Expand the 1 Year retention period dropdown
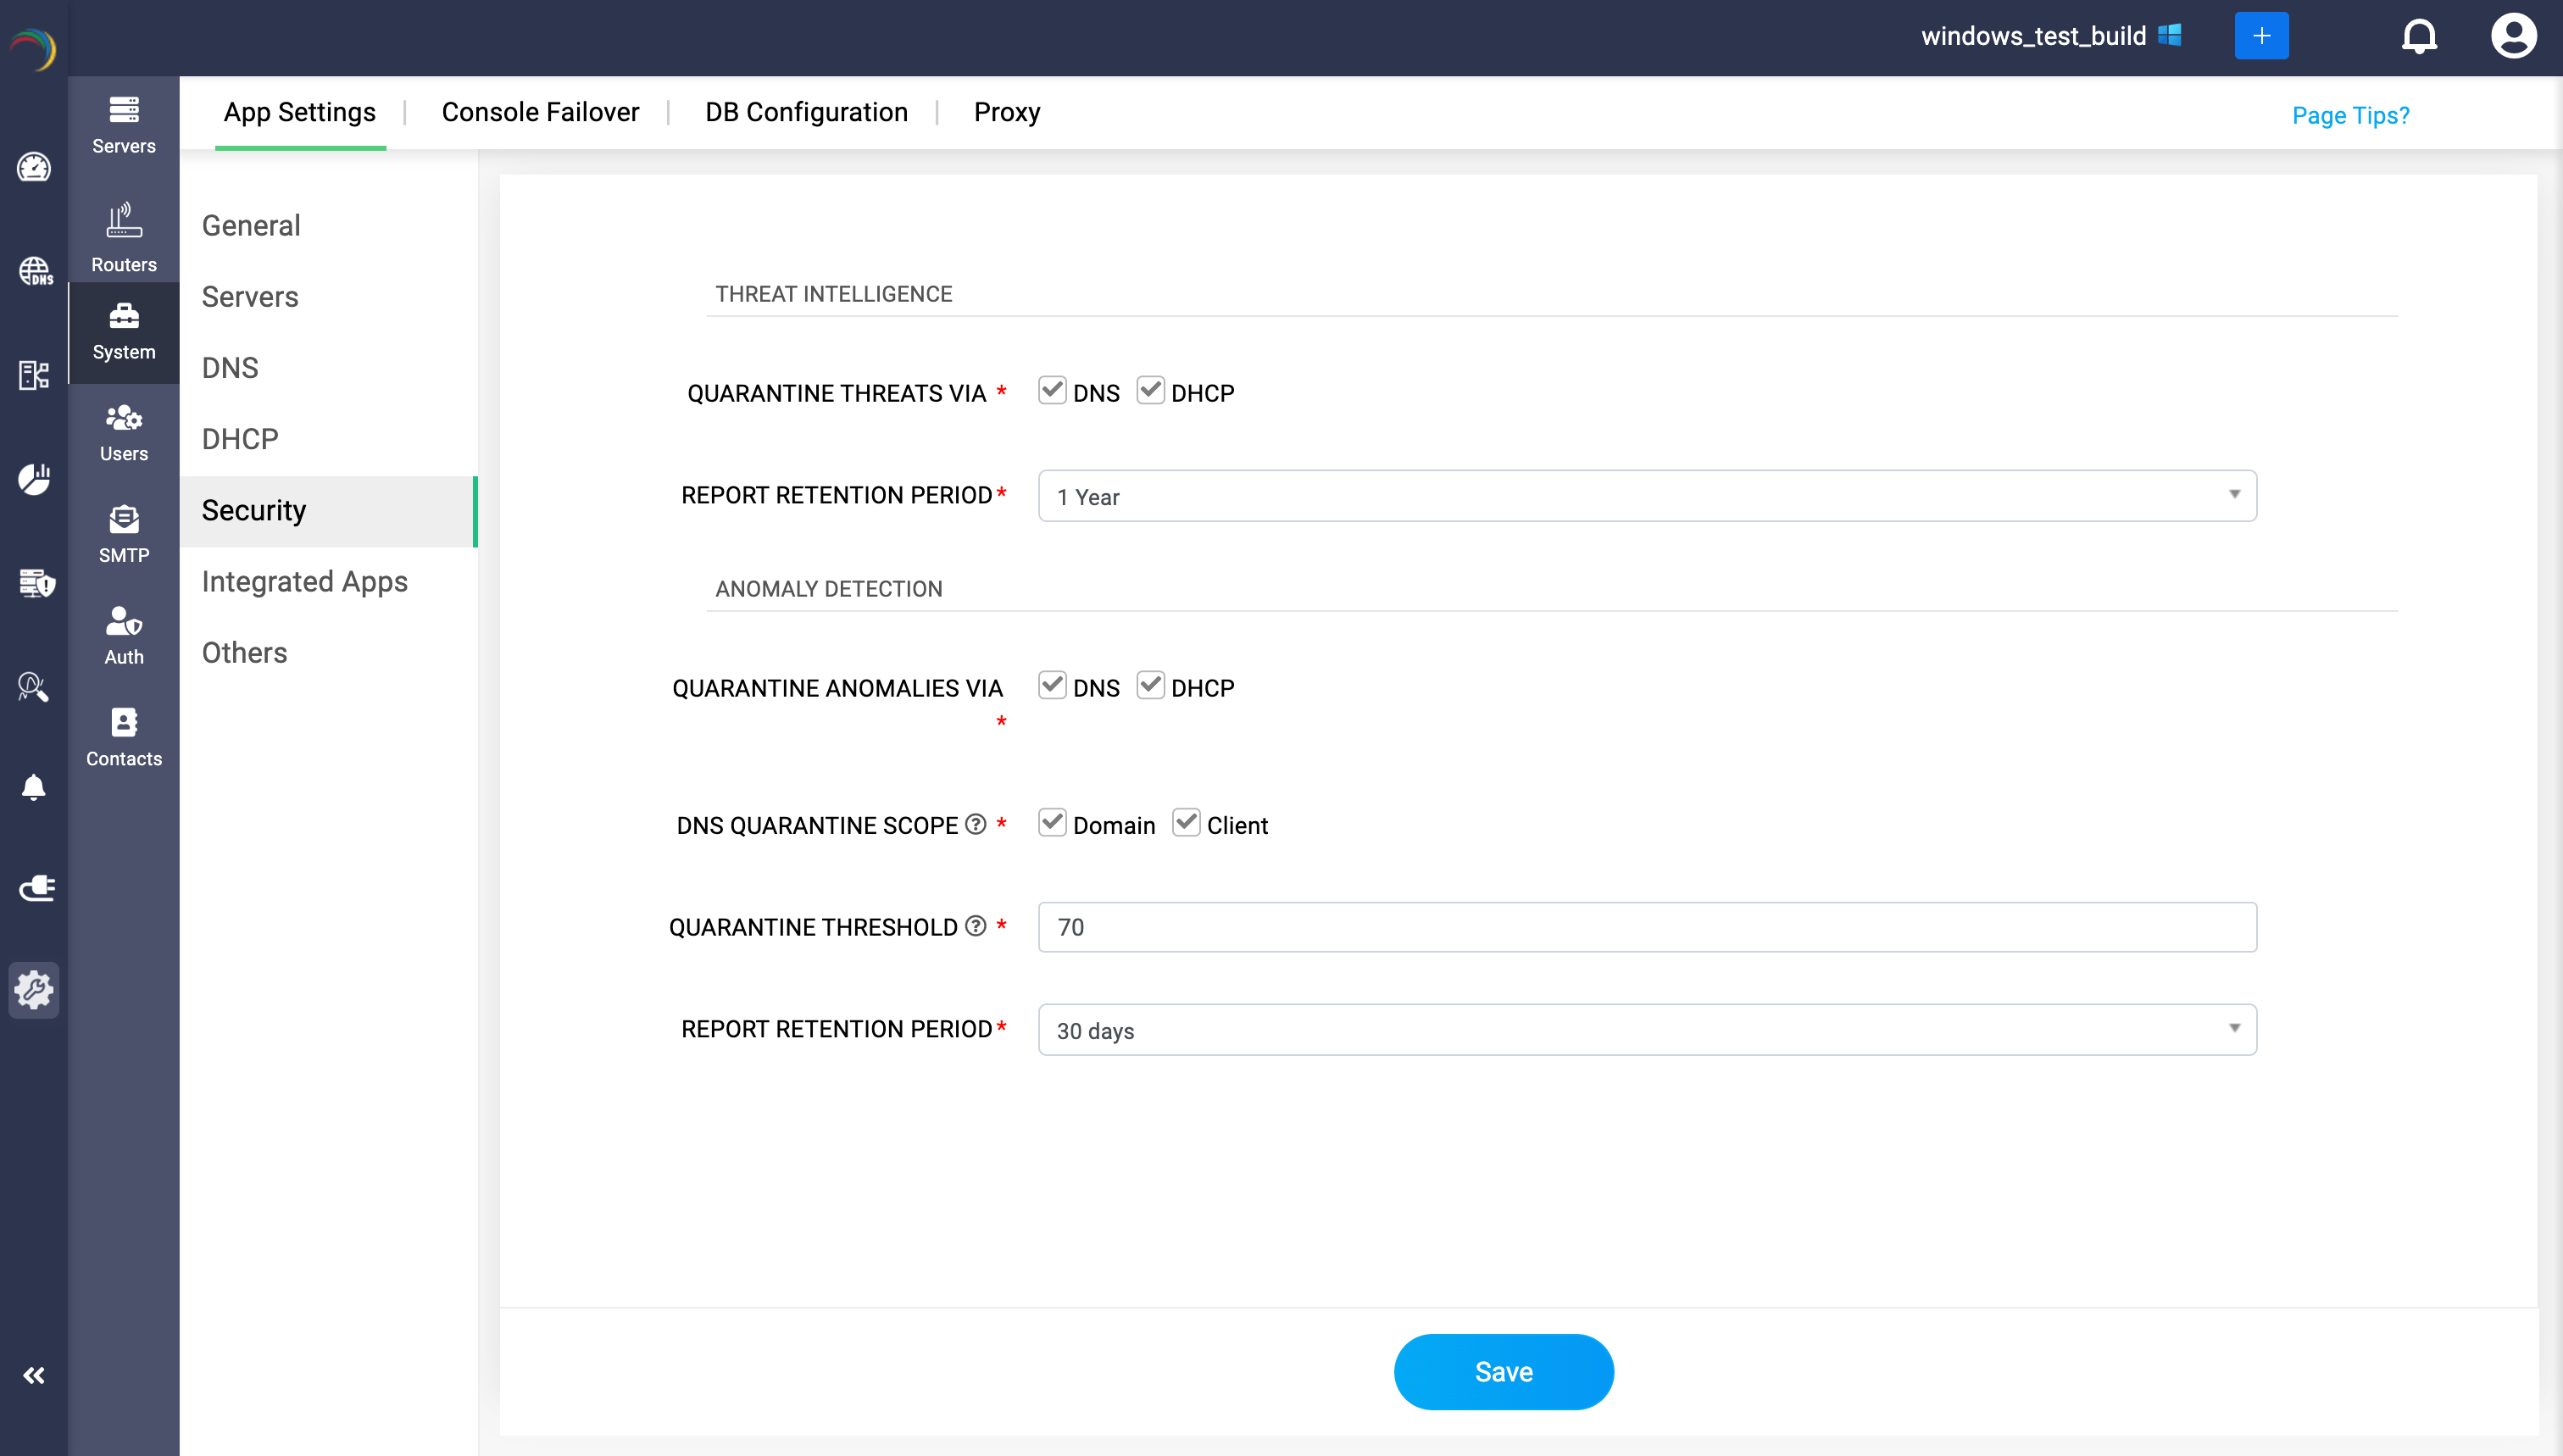The width and height of the screenshot is (2563, 1456). coord(1646,496)
